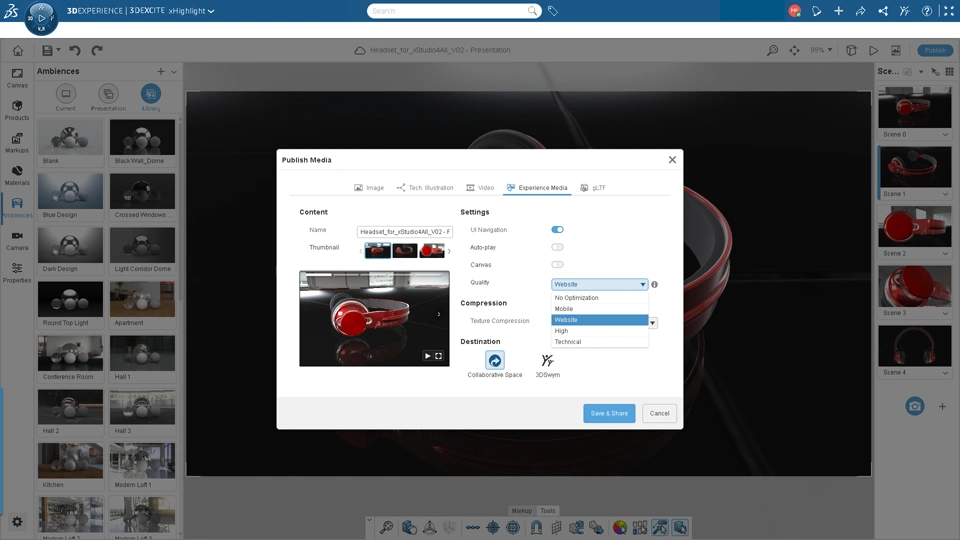
Task: Toggle the Canvas switch
Action: 557,264
